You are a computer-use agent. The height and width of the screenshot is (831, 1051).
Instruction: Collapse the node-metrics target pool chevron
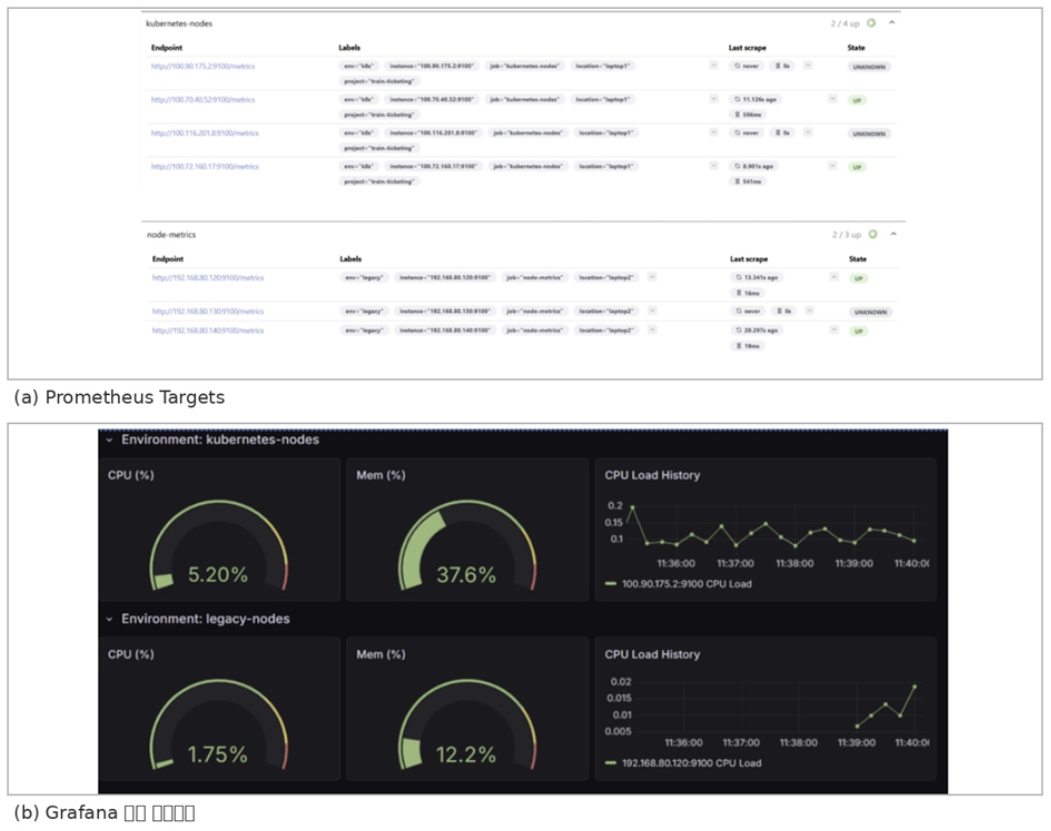click(893, 235)
